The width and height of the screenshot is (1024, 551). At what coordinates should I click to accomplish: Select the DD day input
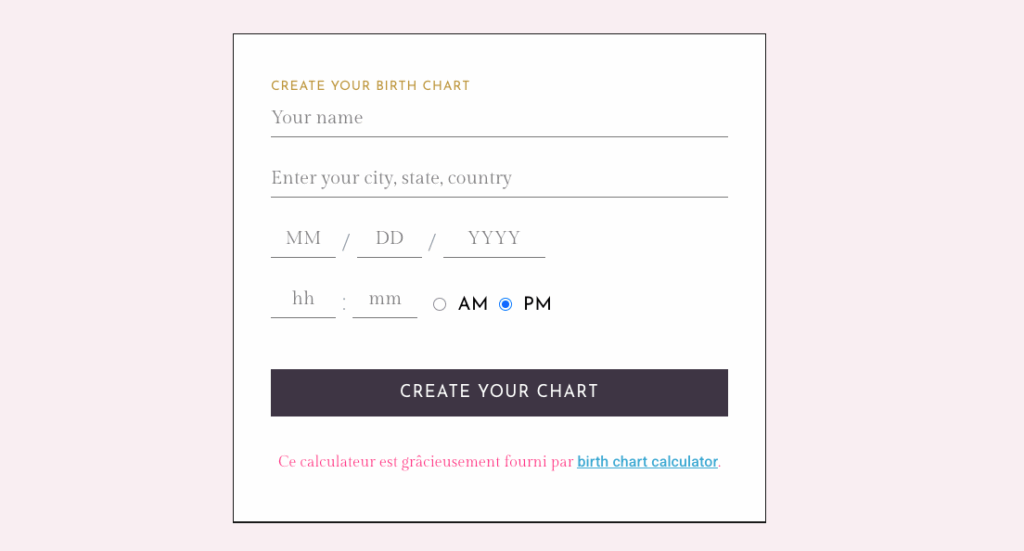coord(389,239)
